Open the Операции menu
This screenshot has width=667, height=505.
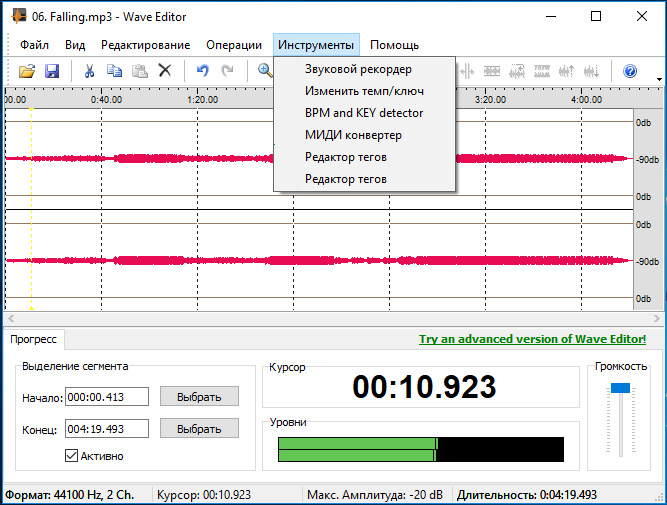coord(234,45)
